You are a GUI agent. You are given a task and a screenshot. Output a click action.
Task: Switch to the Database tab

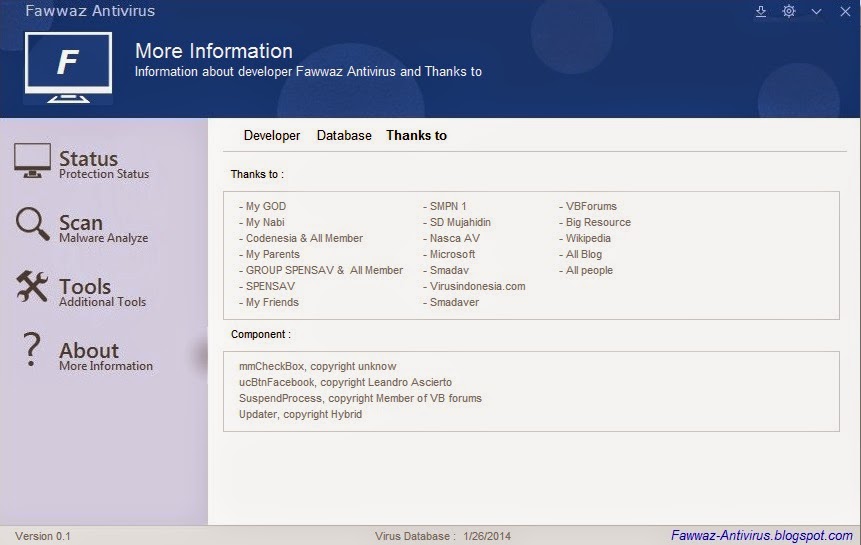344,135
